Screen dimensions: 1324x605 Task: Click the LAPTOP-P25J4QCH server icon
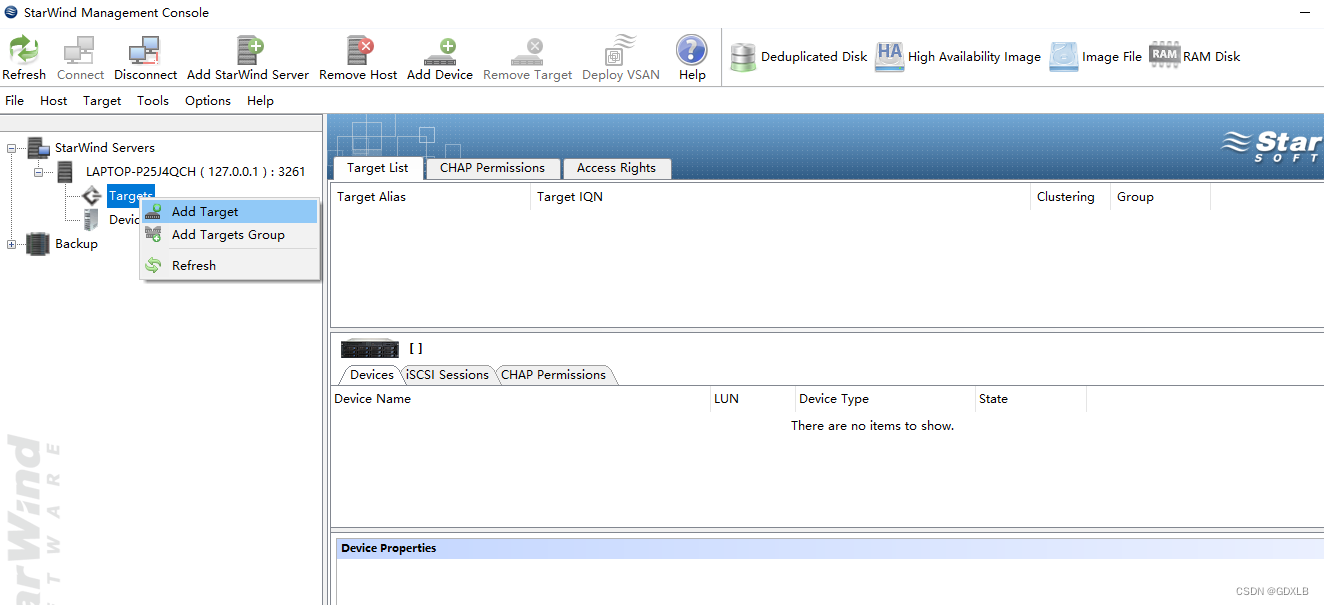(x=65, y=172)
